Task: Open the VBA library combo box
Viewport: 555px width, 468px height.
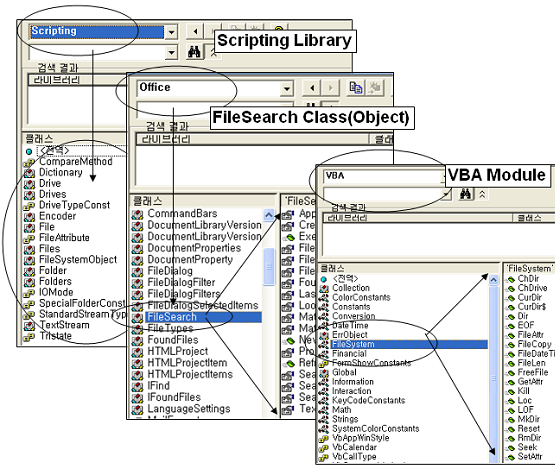Action: [383, 176]
